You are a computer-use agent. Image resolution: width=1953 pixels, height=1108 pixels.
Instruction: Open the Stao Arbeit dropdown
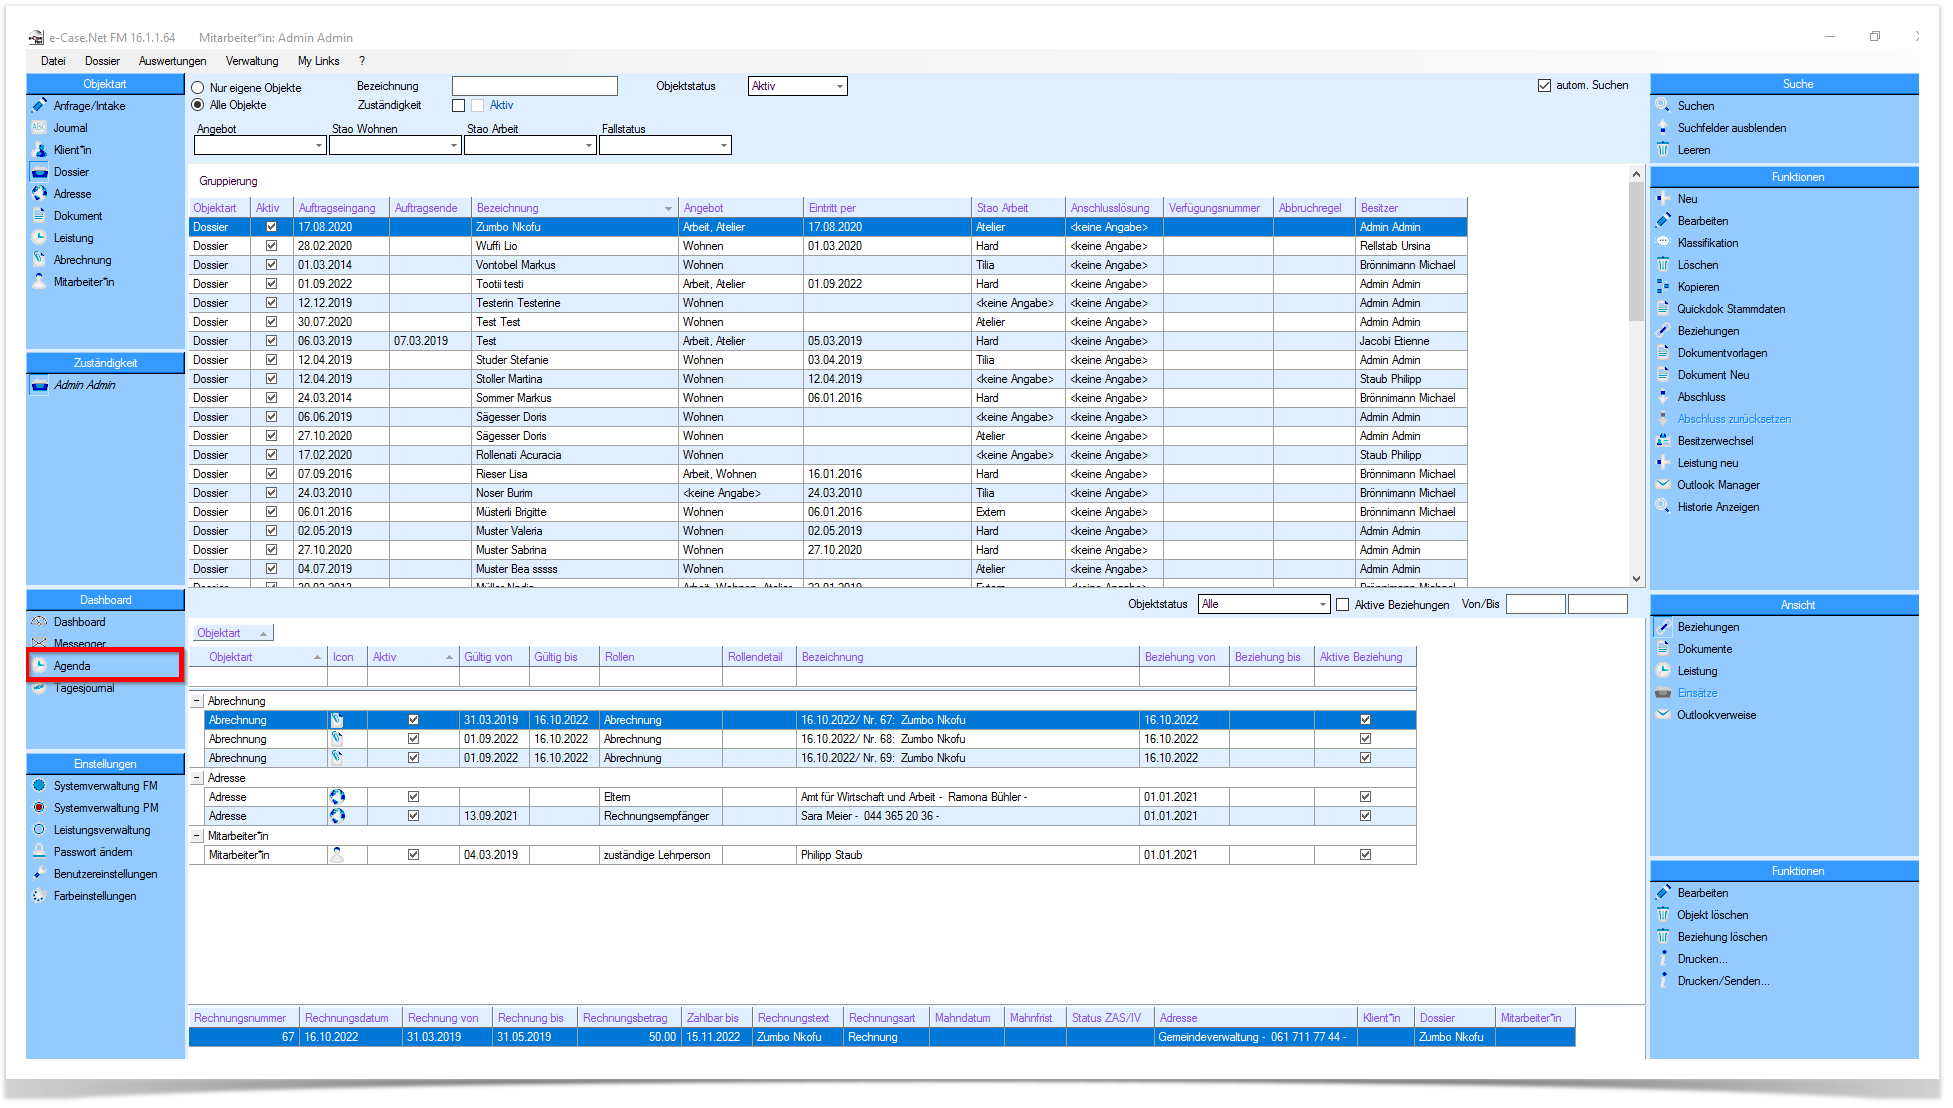(589, 146)
